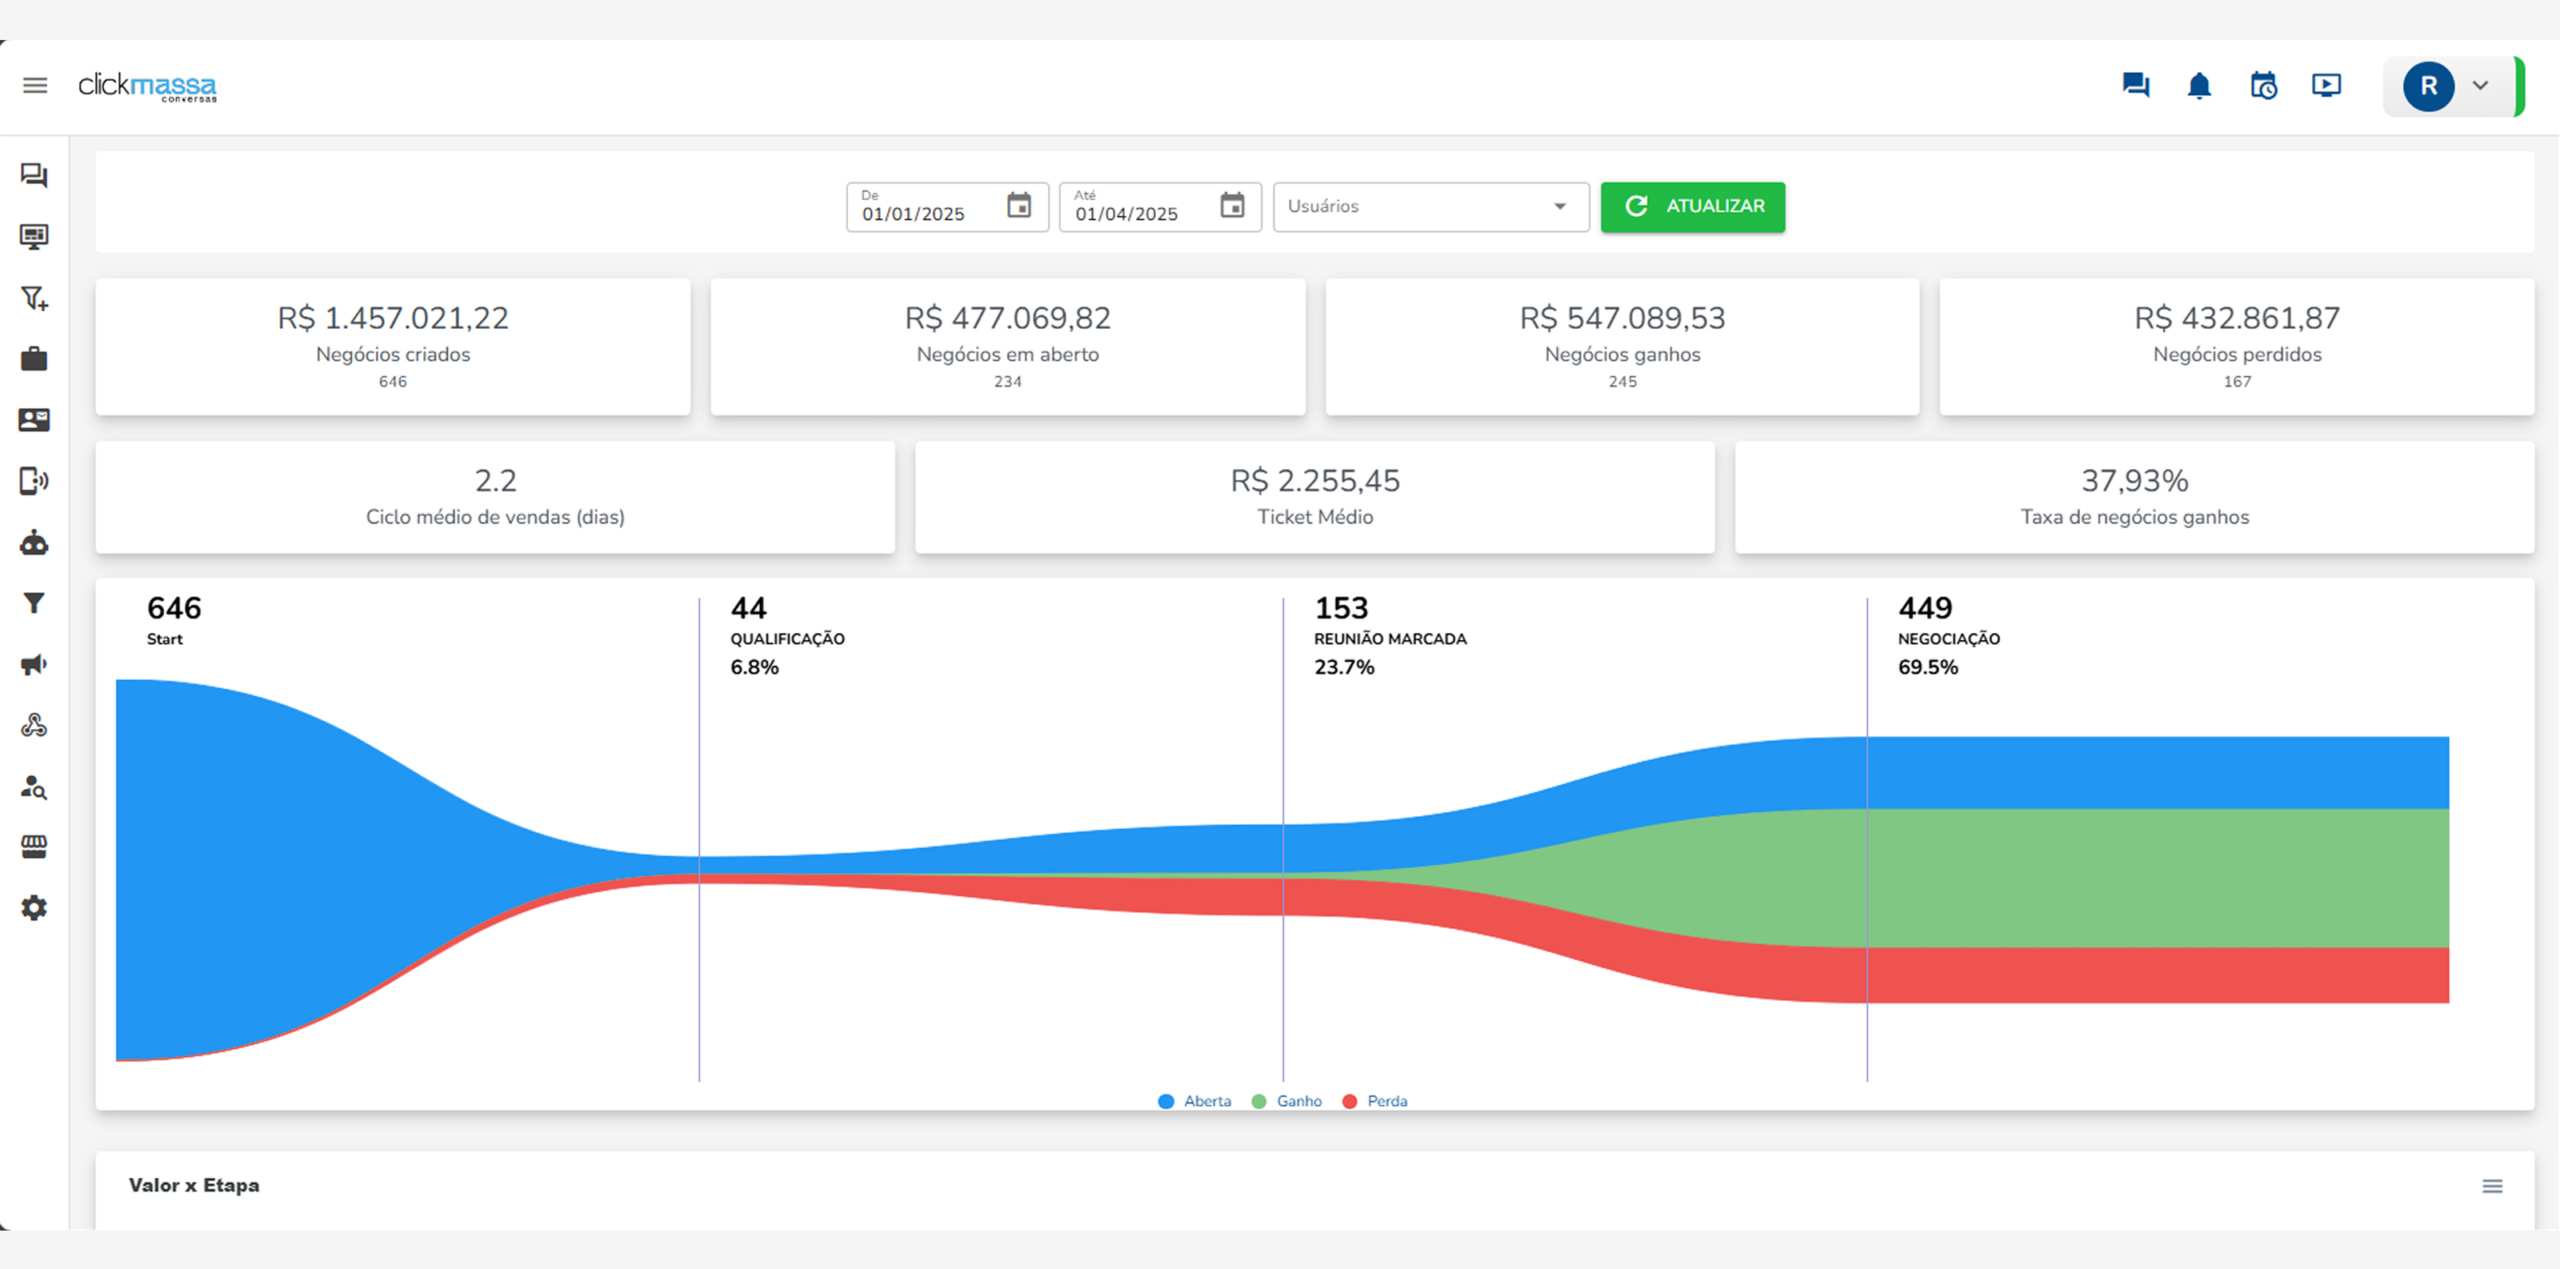Open the De date calendar picker
Viewport: 2560px width, 1269px height.
point(1018,206)
